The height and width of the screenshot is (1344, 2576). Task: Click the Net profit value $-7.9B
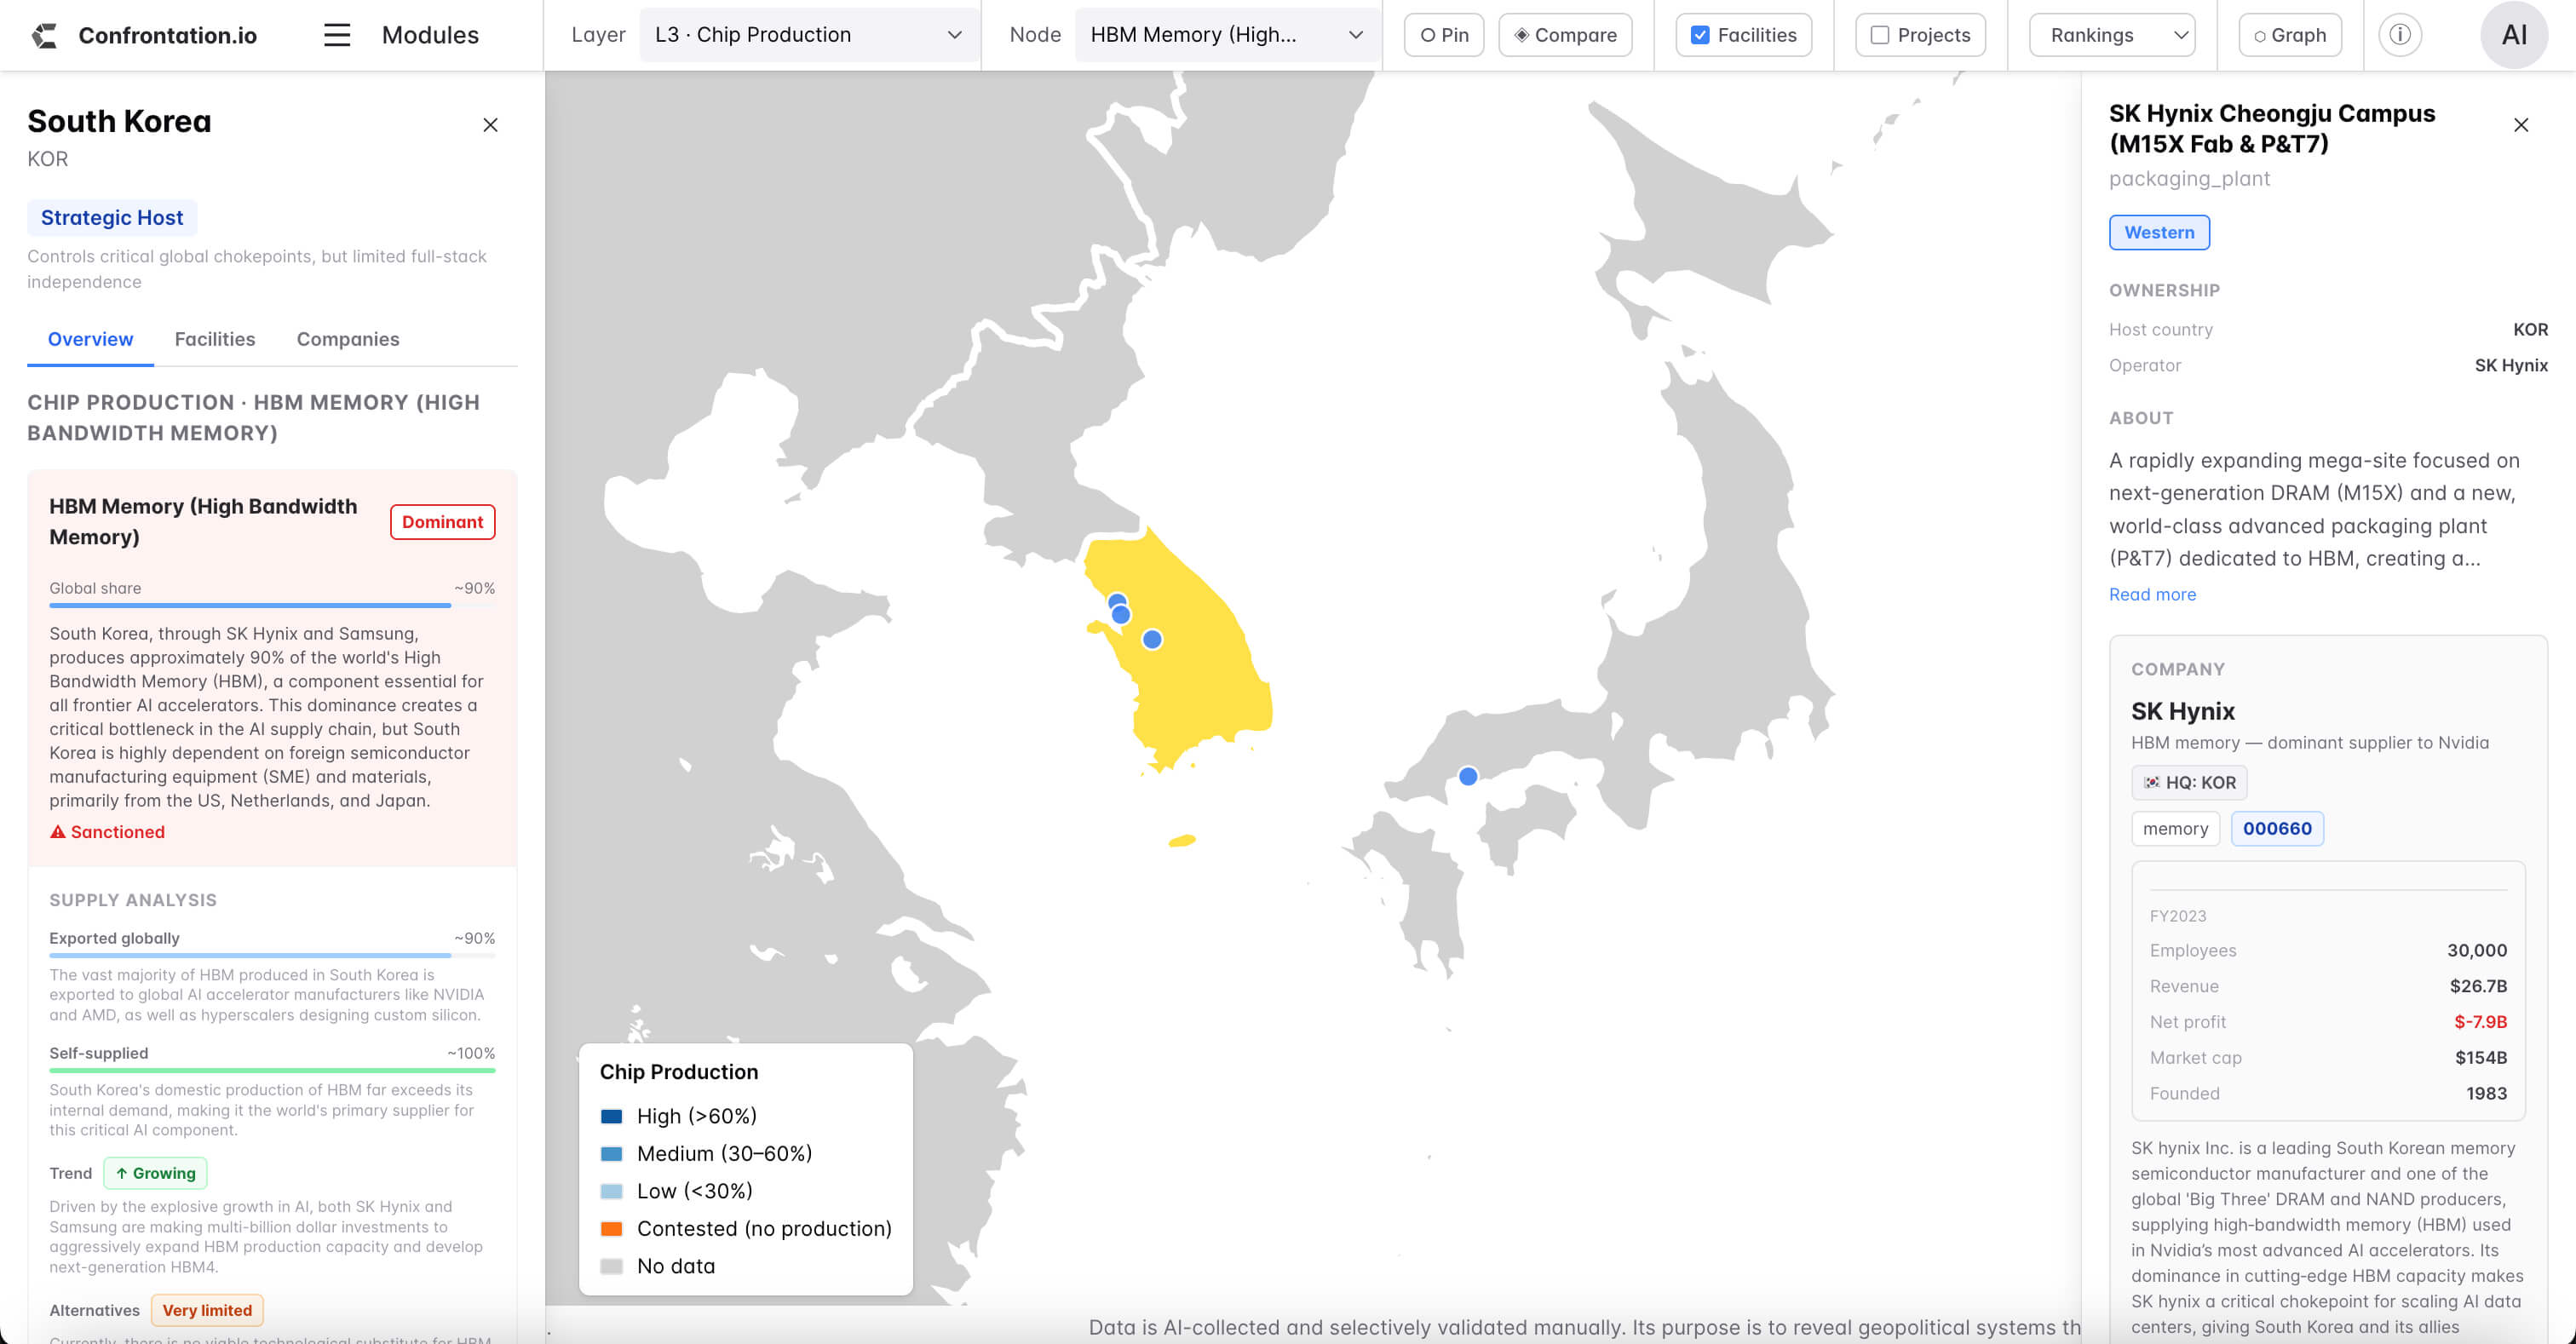(x=2480, y=1022)
